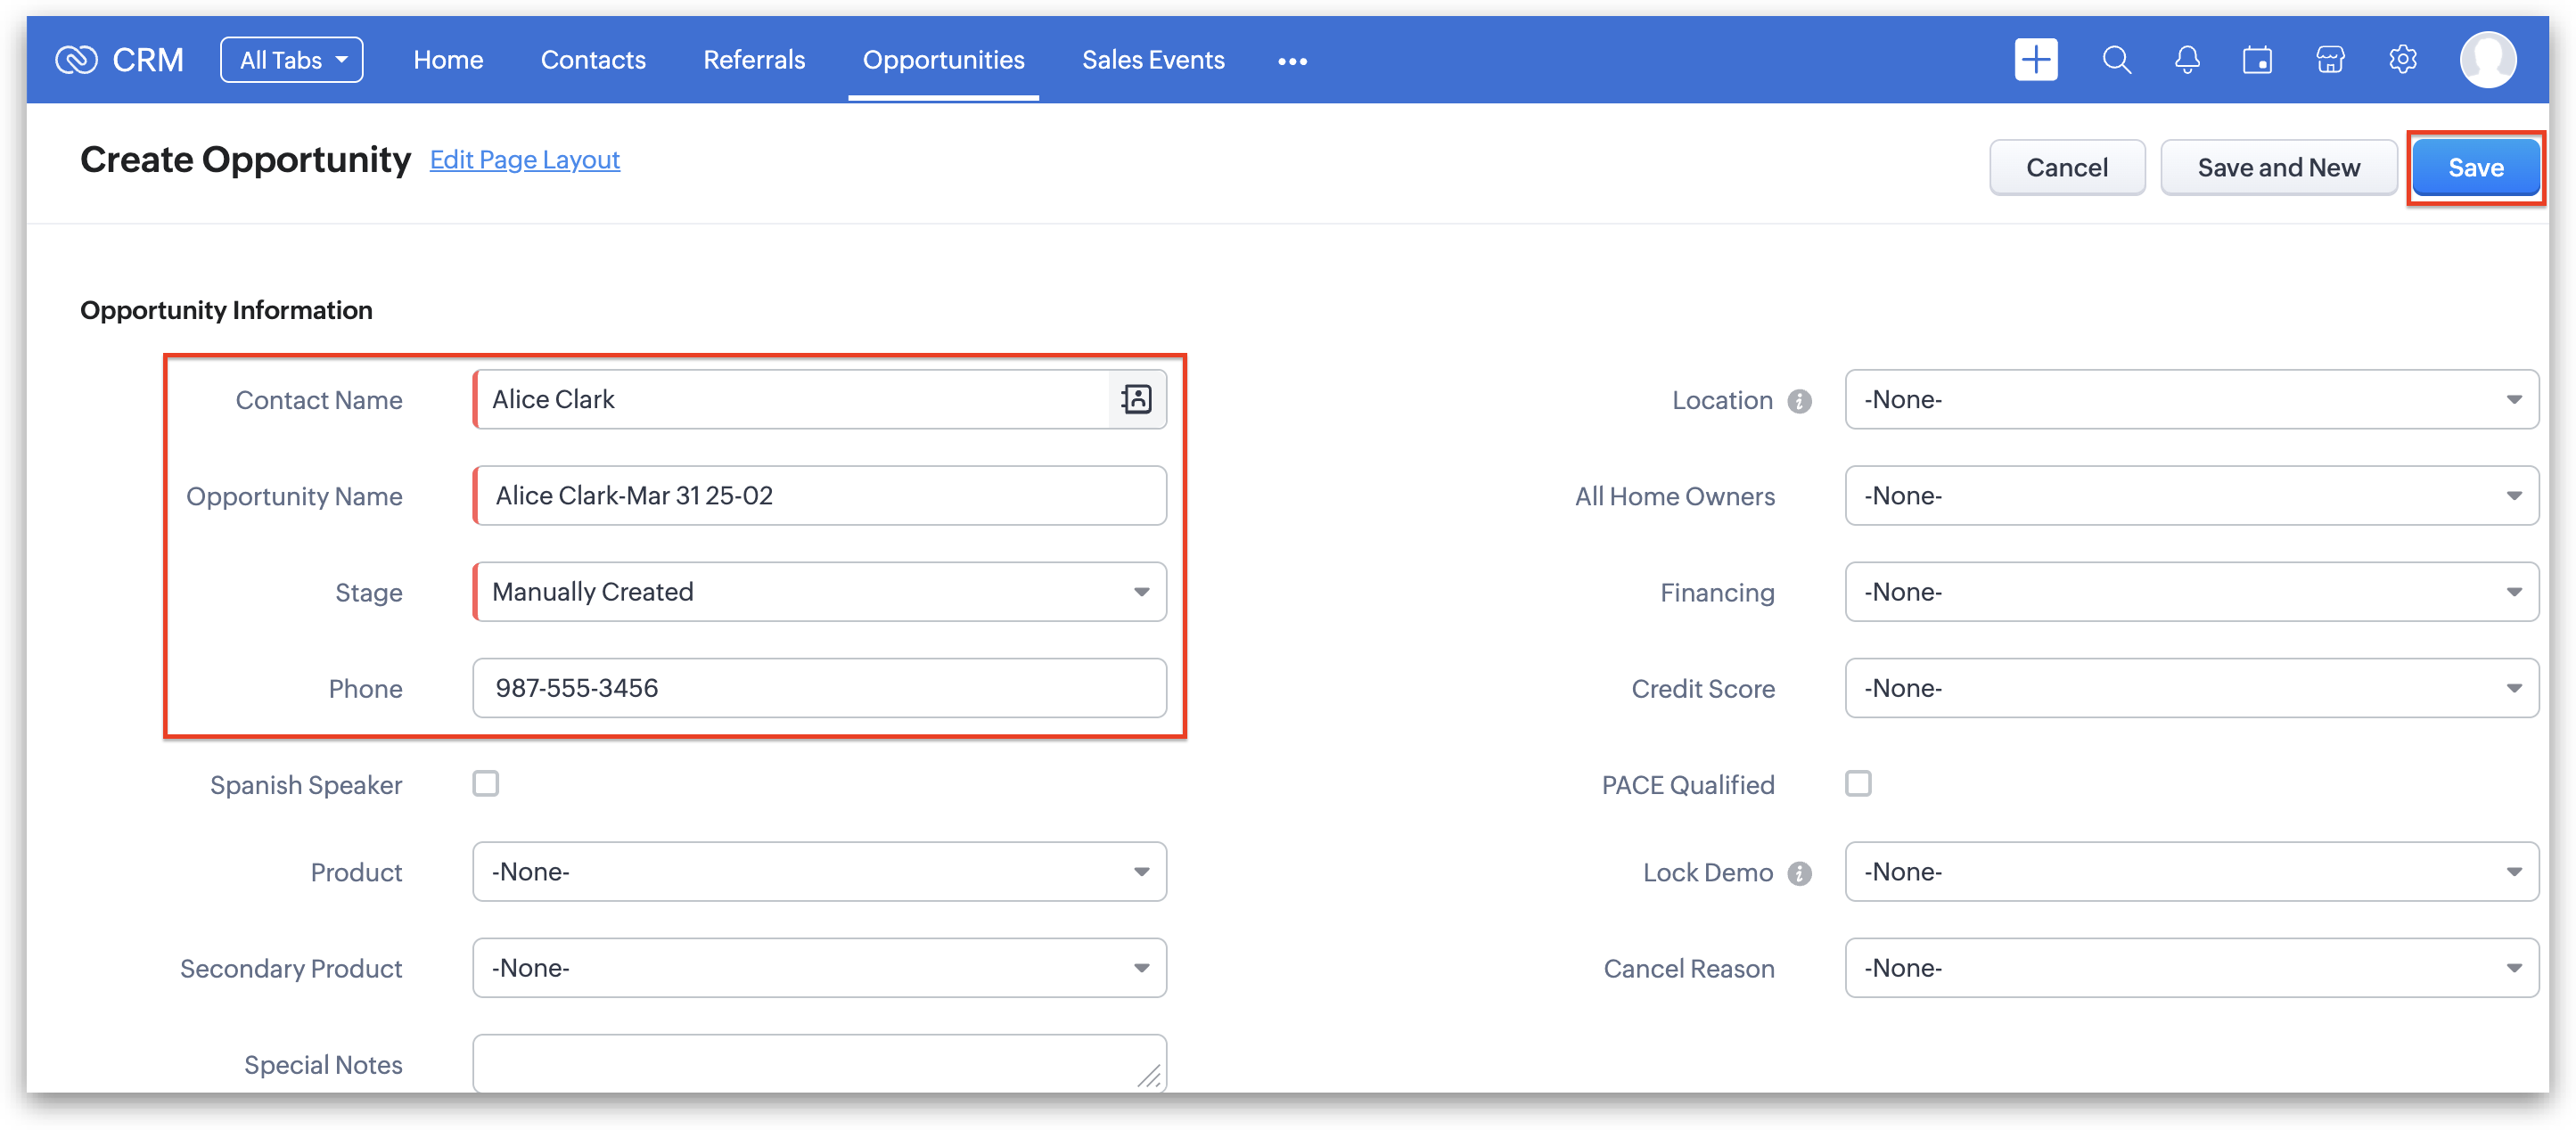Open the All Tabs dropdown

(x=292, y=60)
